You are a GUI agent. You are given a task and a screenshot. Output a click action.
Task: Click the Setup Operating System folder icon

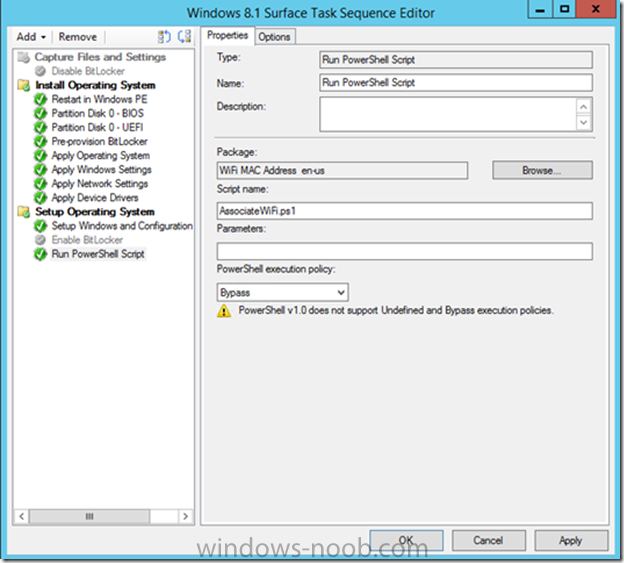23,212
